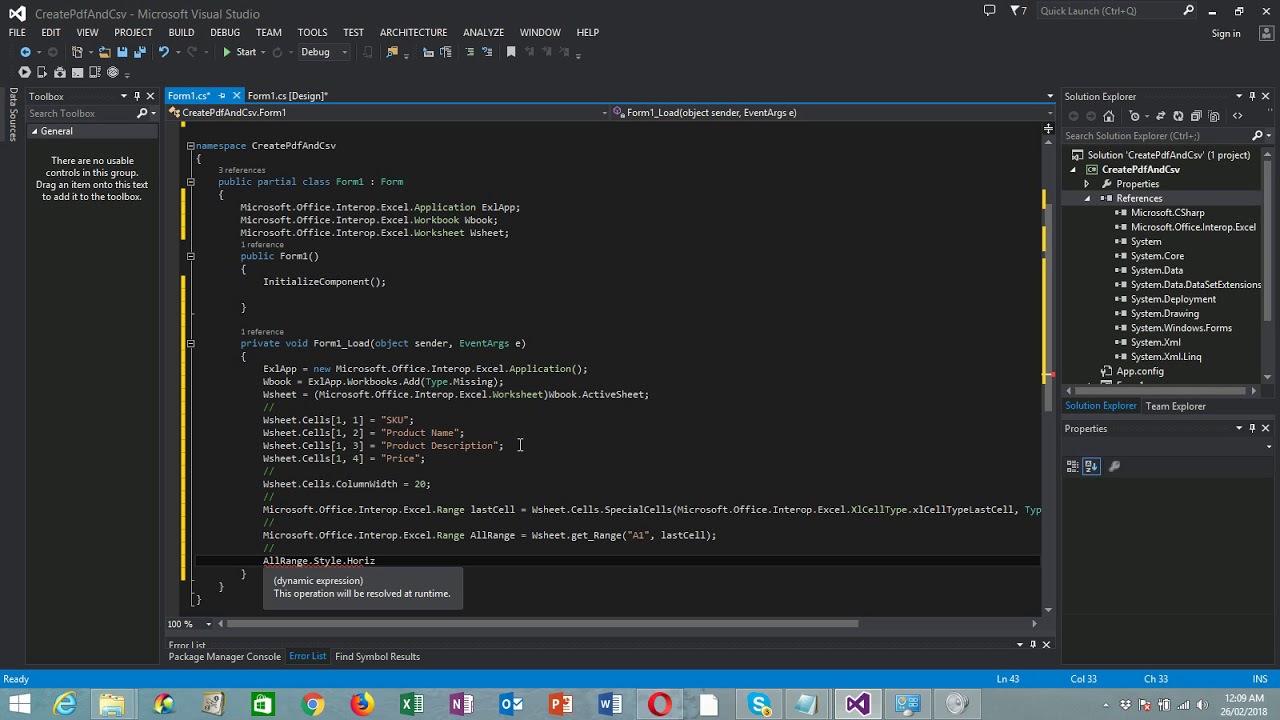Open the Find Symbol Results tab
Viewport: 1280px width, 720px height.
377,656
